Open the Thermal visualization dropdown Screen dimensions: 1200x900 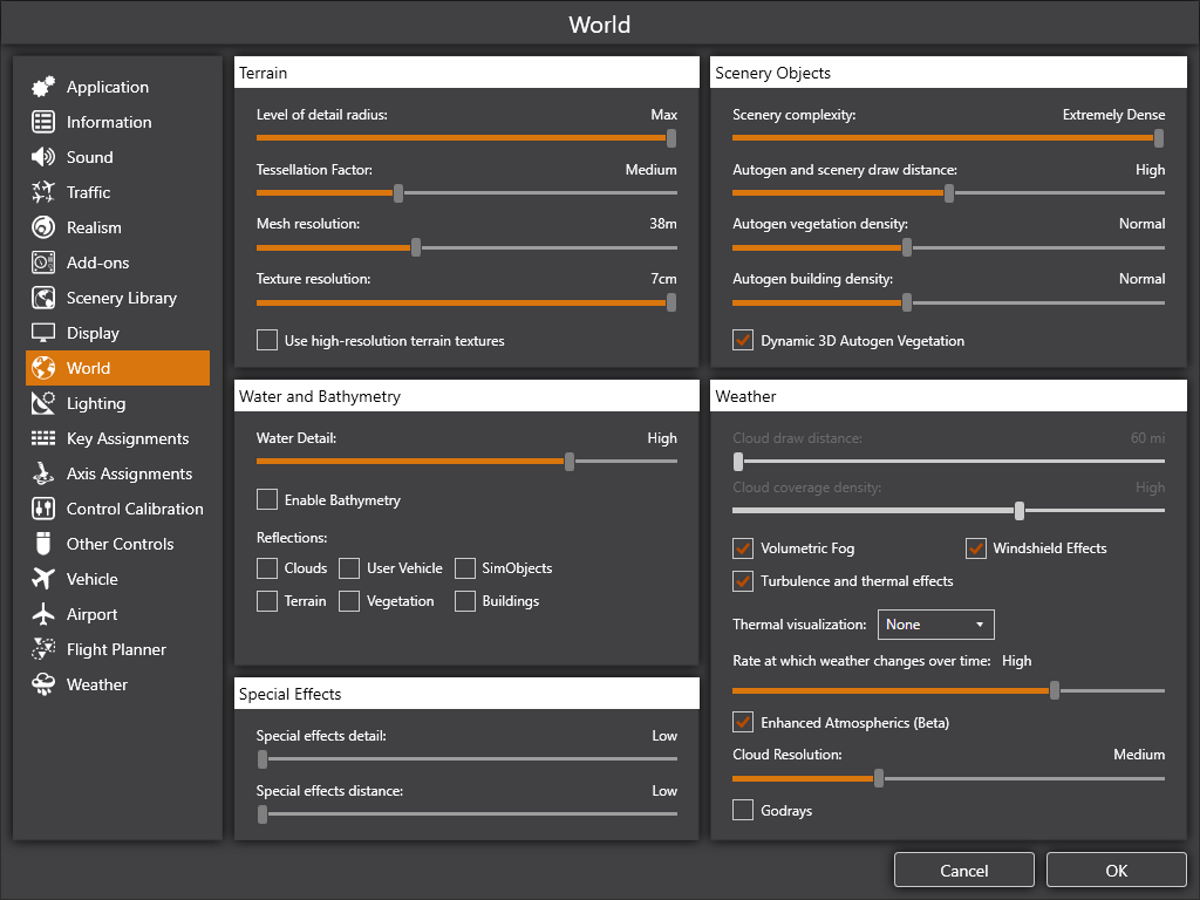[935, 624]
